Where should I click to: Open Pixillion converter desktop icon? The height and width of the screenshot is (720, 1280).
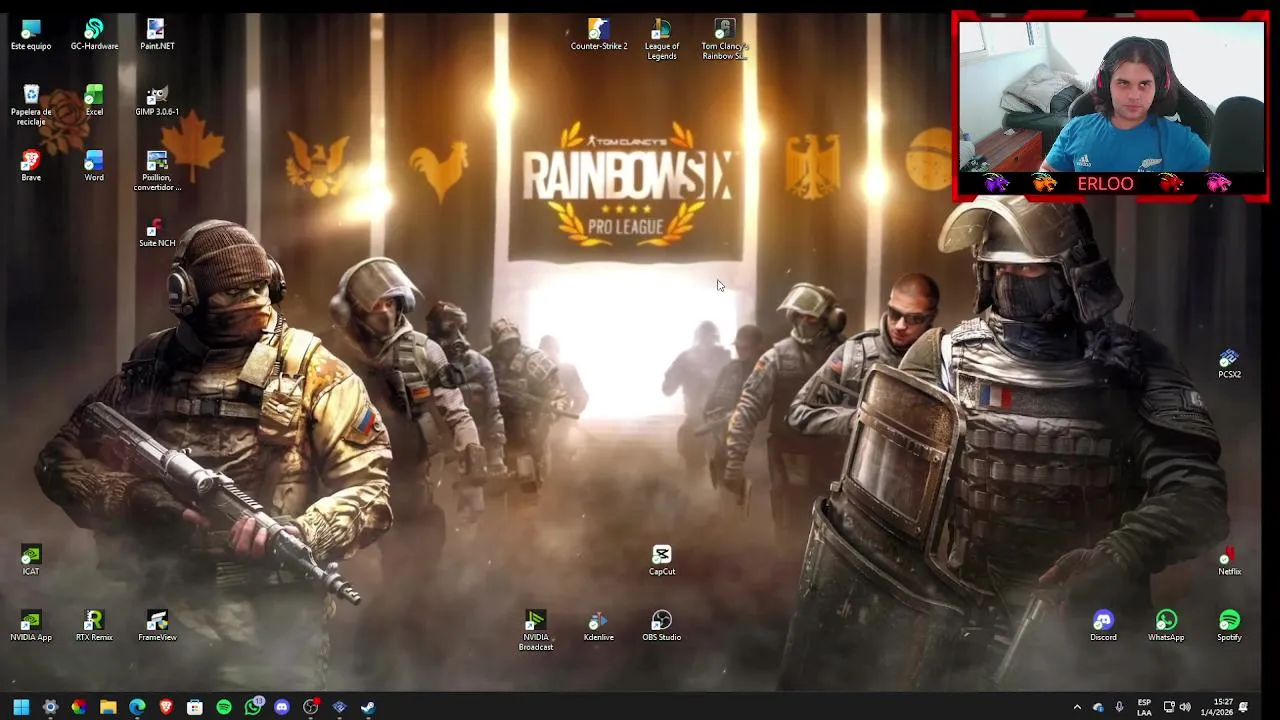click(157, 171)
